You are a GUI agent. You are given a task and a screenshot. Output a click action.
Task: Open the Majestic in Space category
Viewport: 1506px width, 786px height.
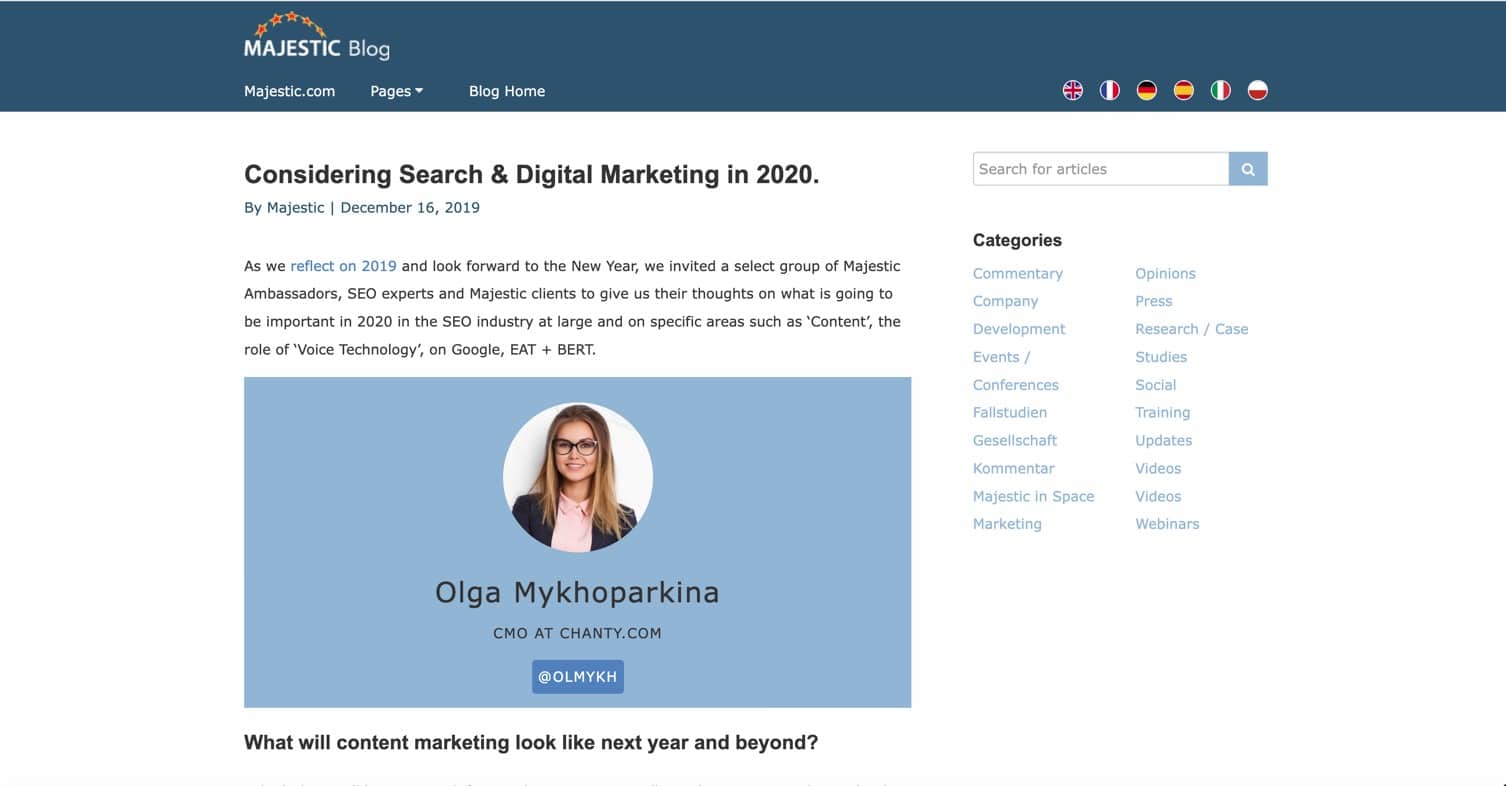(x=1033, y=496)
